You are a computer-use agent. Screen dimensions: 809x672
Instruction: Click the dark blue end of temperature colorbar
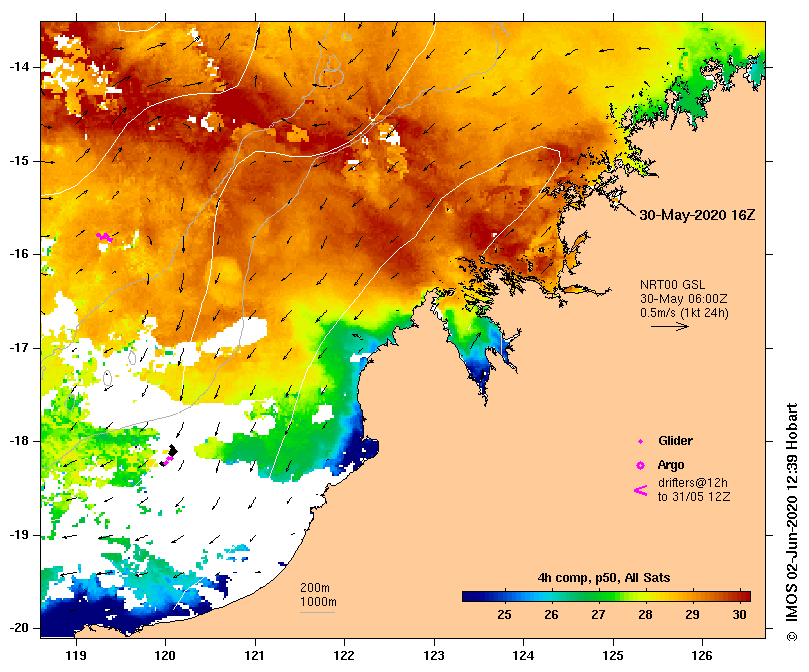[472, 597]
